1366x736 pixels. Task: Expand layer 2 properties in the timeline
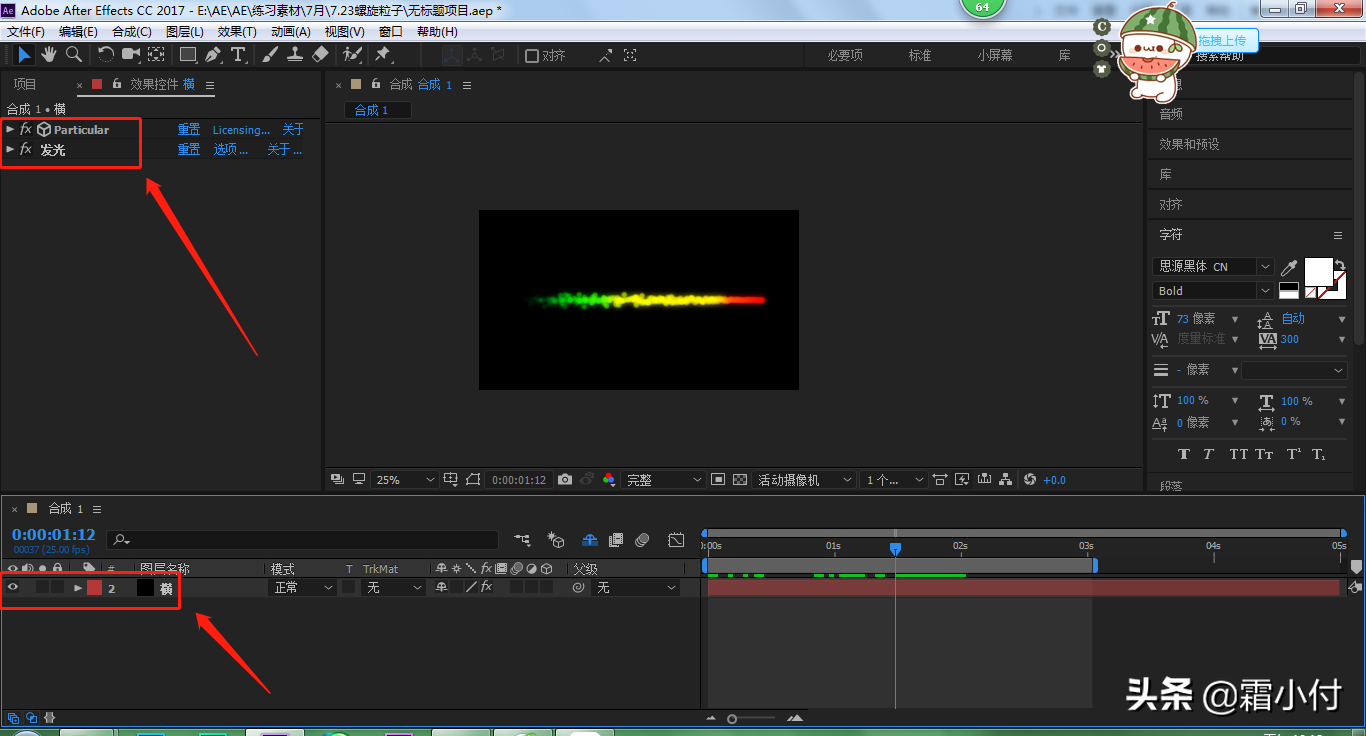78,588
